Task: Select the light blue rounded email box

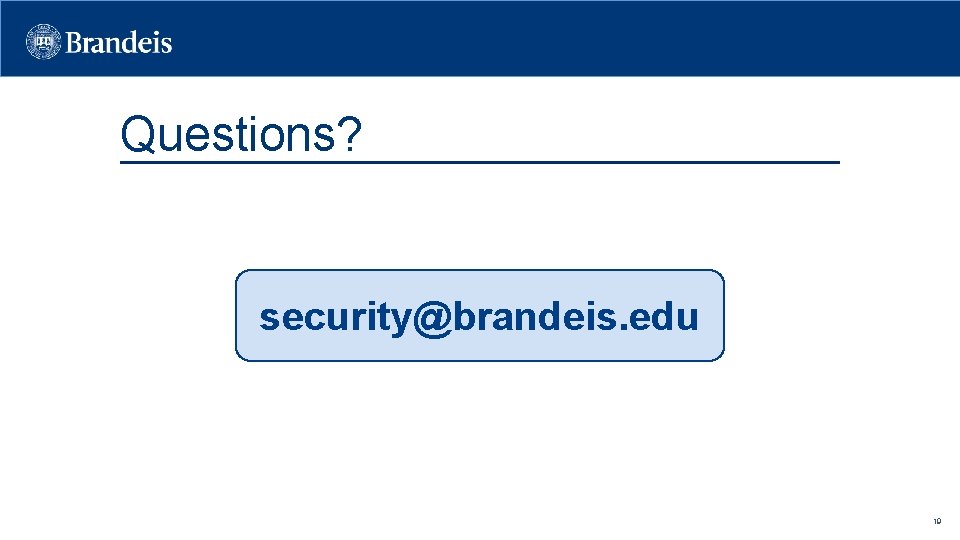Action: point(479,345)
